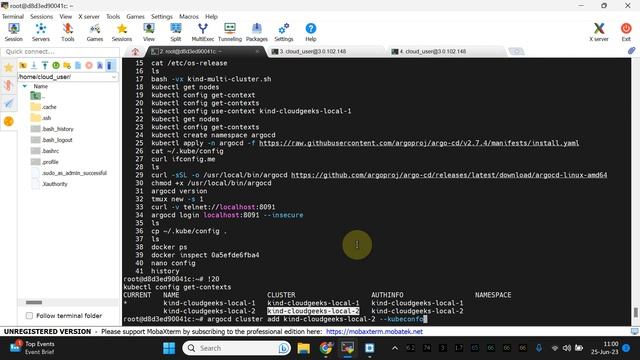Viewport: 640px width, 360px height.
Task: Click the SFTP parent folder icon
Action: pyautogui.click(x=23, y=65)
